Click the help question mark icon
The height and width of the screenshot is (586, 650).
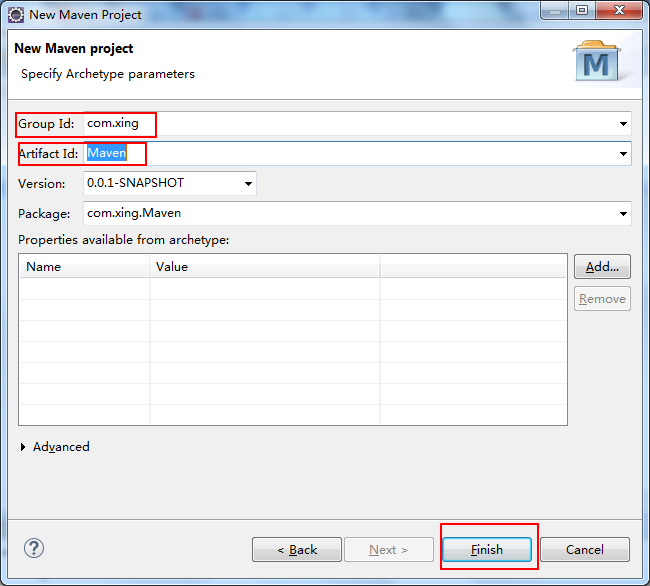34,549
